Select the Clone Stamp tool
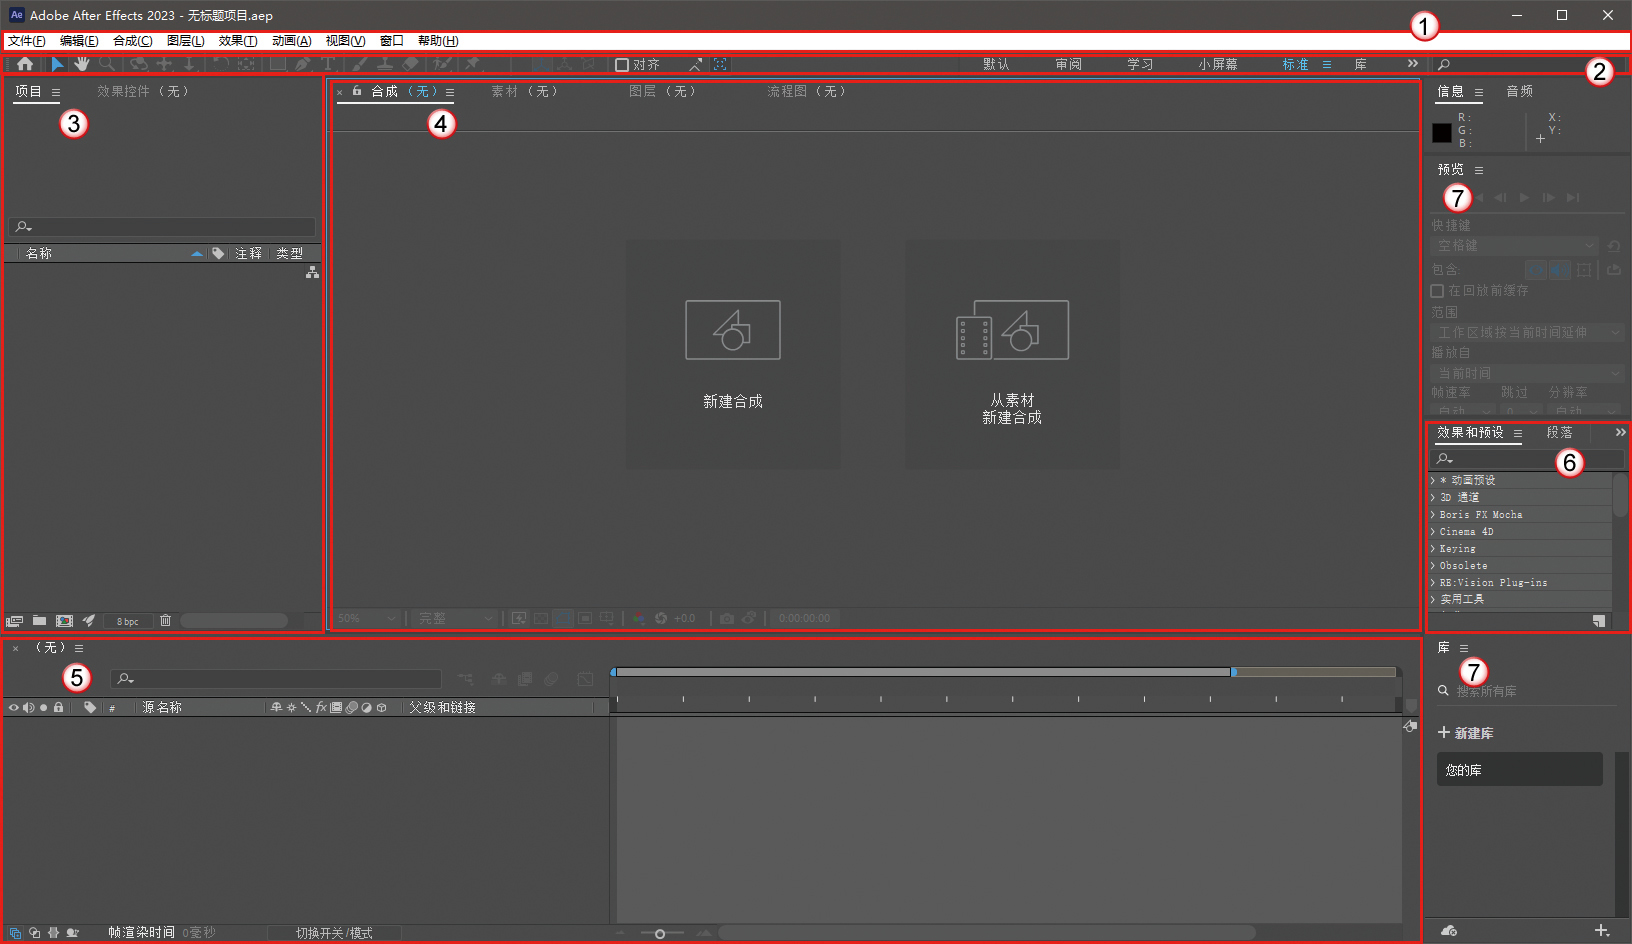1632x944 pixels. pos(384,64)
